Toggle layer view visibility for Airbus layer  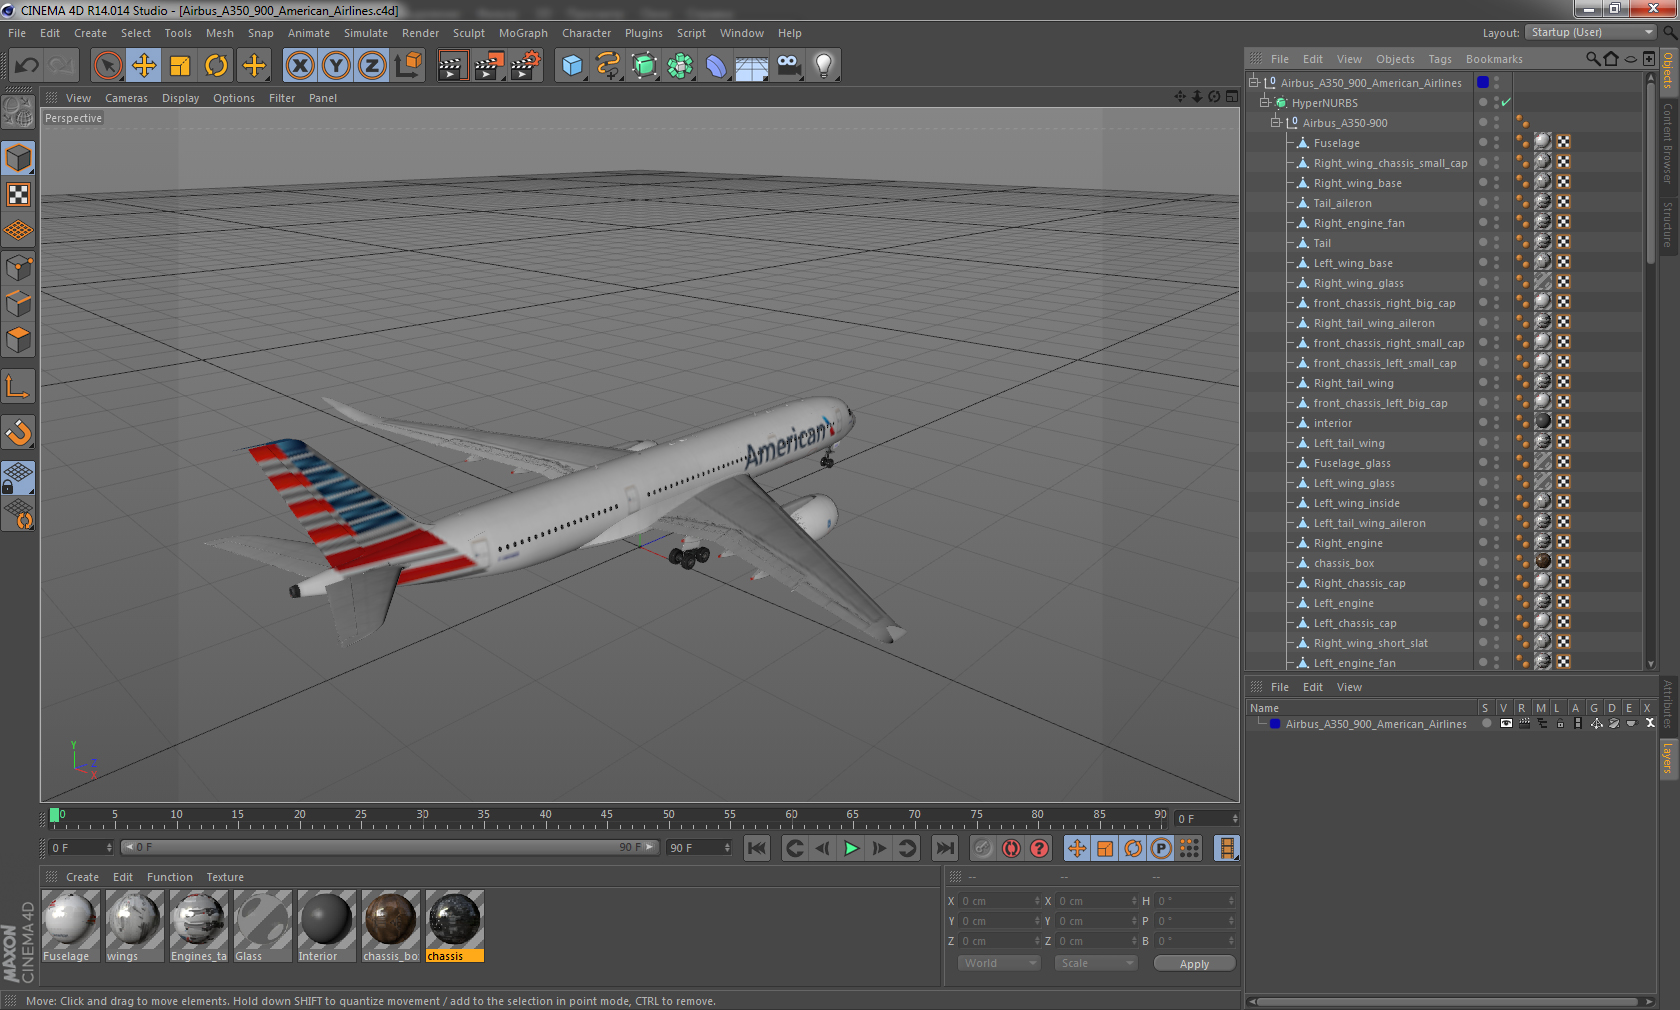click(1506, 724)
